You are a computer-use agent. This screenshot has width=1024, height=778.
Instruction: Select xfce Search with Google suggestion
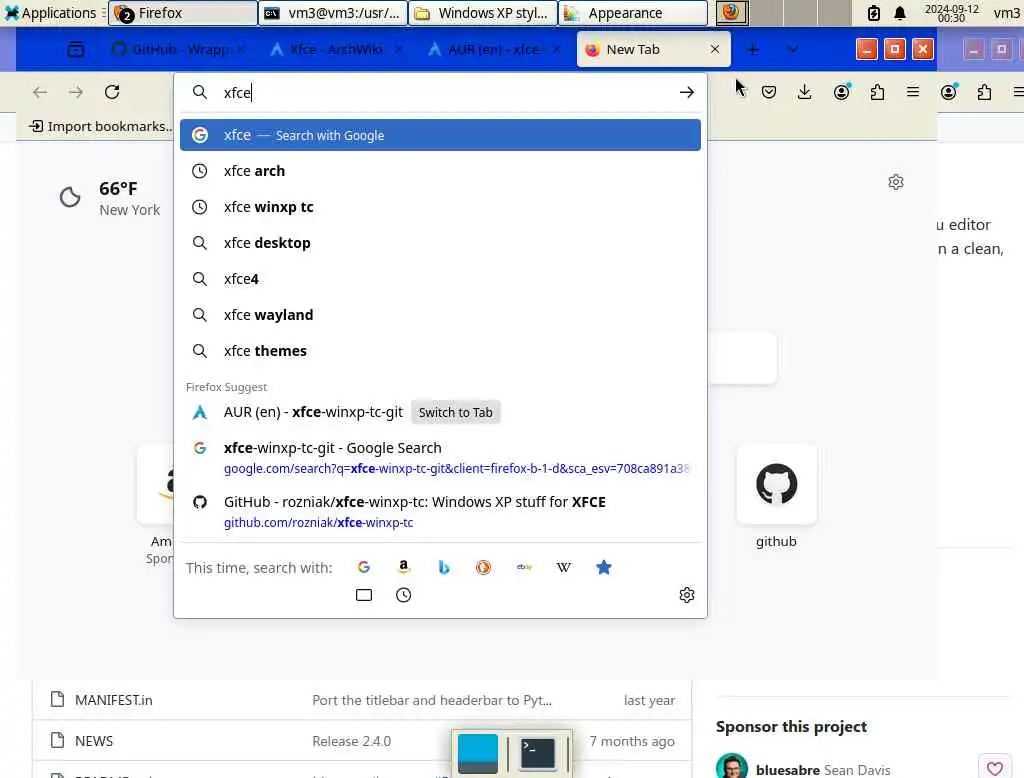(x=440, y=135)
